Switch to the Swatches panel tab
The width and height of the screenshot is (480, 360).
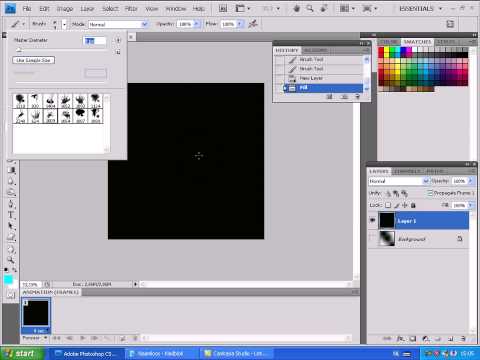click(x=417, y=42)
